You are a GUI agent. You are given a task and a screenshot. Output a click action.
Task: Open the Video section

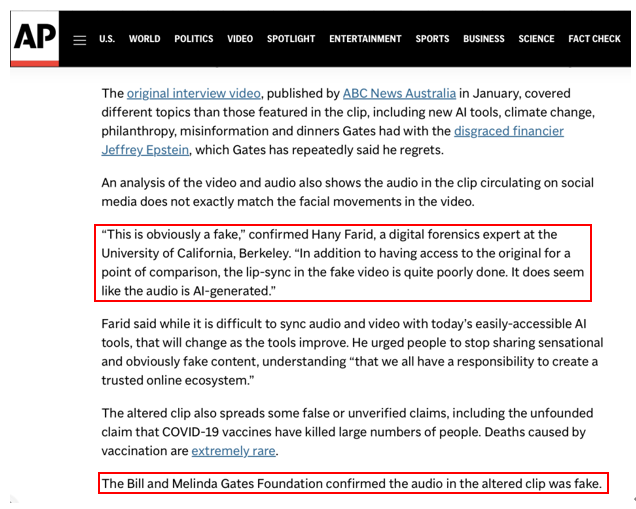(x=240, y=39)
